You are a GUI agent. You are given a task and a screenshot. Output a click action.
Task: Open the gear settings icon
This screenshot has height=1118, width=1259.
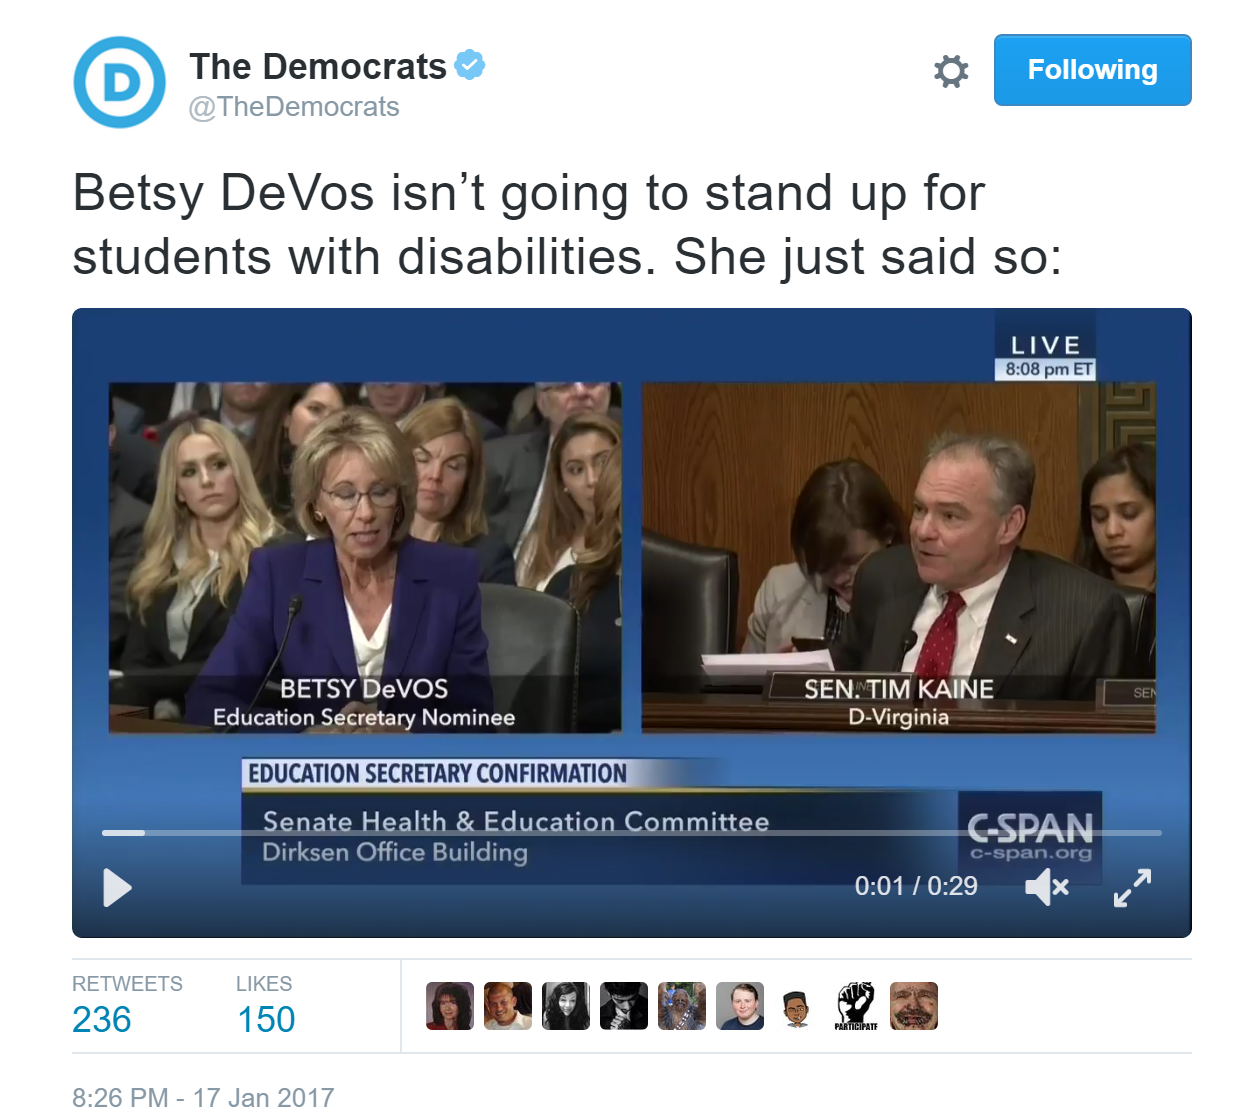tap(951, 71)
